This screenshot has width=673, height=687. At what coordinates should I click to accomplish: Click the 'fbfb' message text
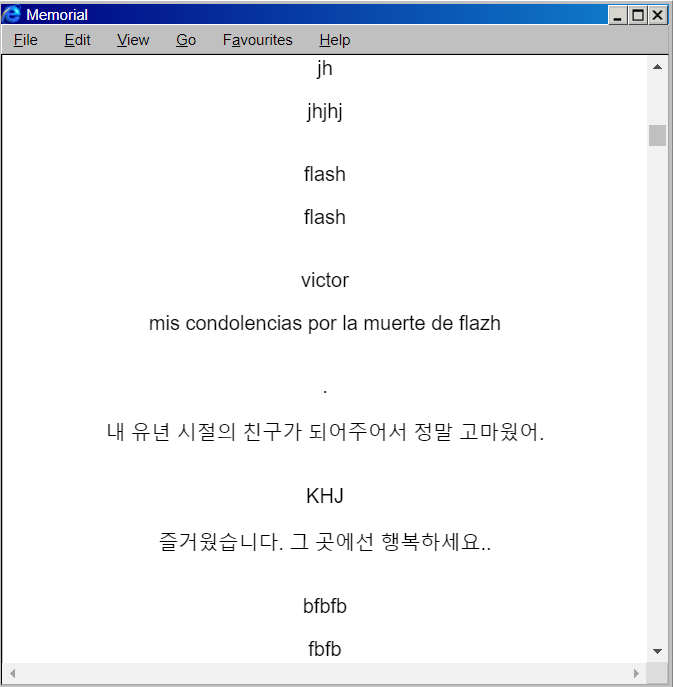pyautogui.click(x=325, y=649)
